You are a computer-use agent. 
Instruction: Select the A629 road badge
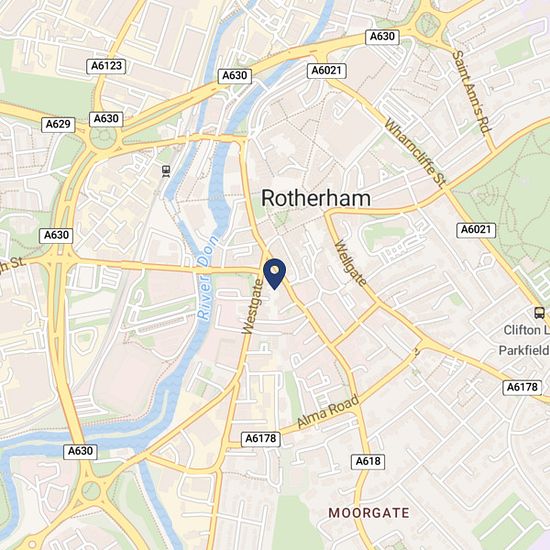[58, 124]
